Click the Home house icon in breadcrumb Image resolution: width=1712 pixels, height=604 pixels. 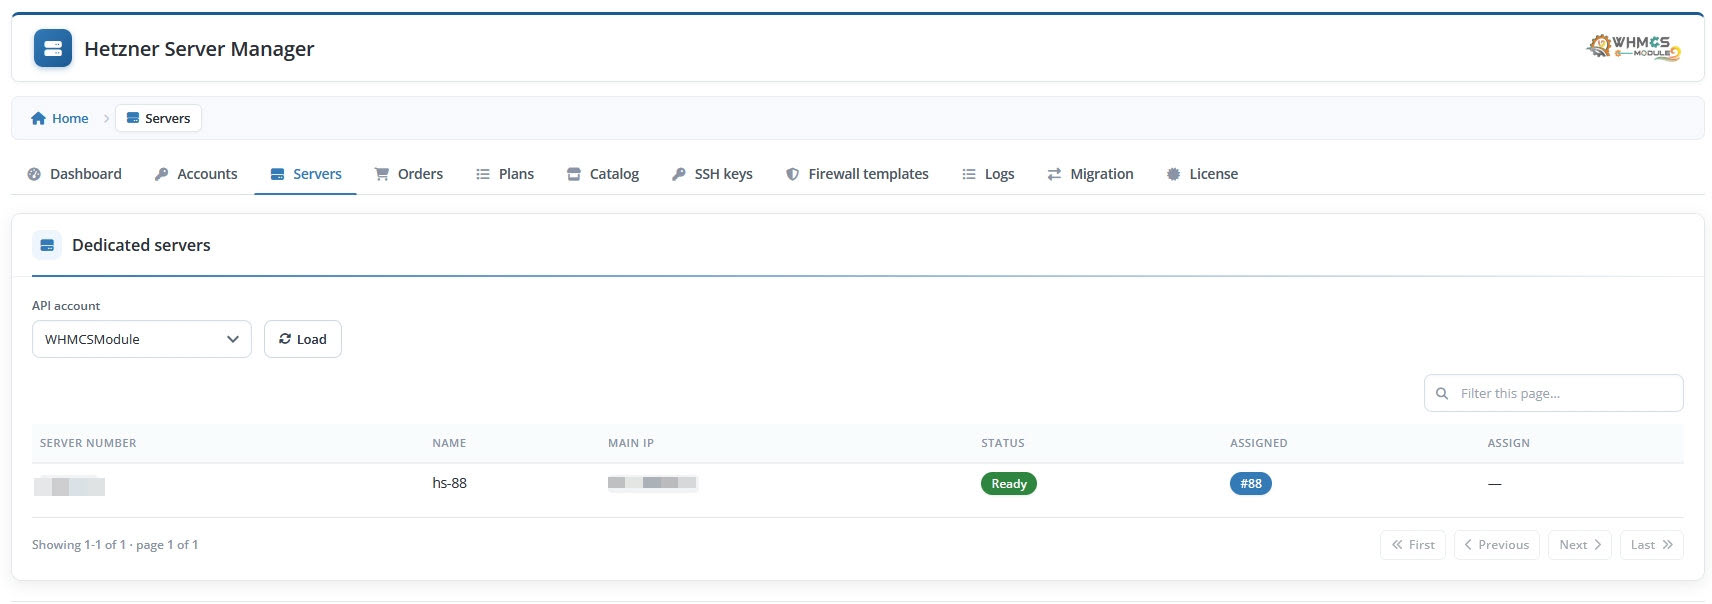pos(38,118)
